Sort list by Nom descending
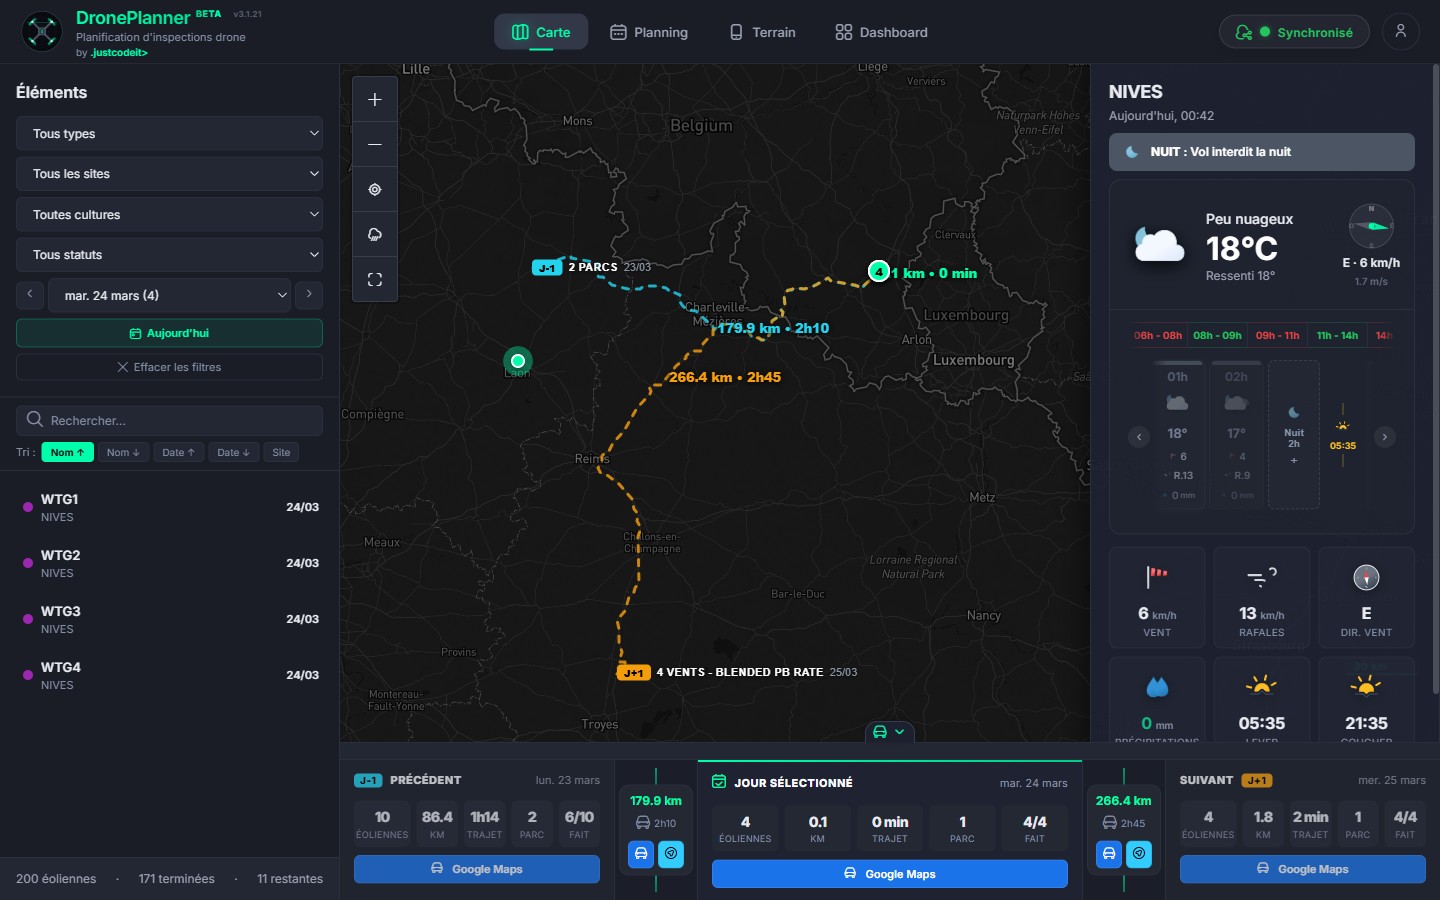Viewport: 1440px width, 900px height. (x=123, y=452)
